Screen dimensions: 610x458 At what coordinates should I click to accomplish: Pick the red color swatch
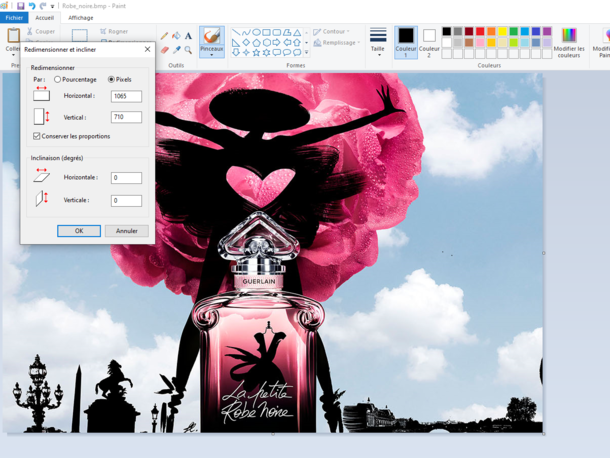[480, 32]
